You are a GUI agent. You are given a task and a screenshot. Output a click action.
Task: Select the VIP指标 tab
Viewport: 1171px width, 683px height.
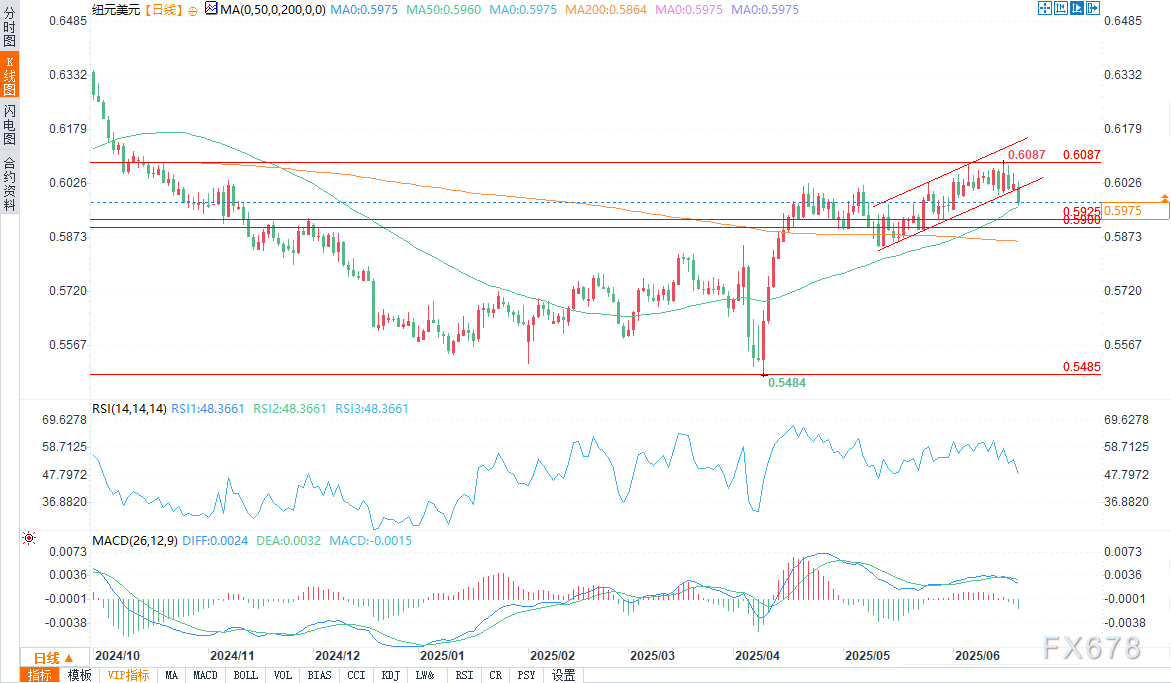[129, 675]
